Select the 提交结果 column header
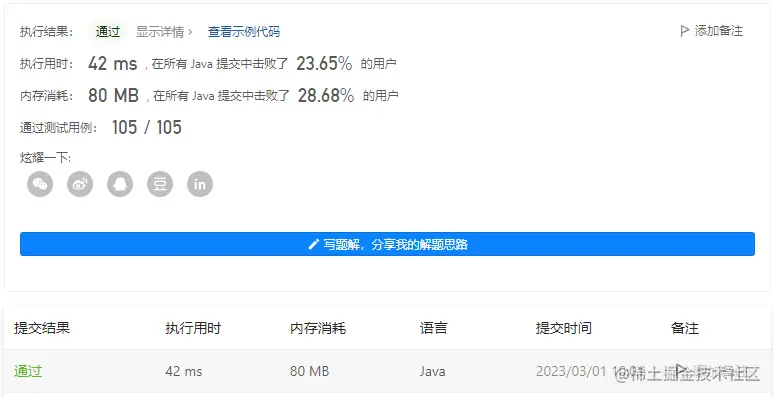Viewport: 774px width, 397px height. [x=42, y=328]
